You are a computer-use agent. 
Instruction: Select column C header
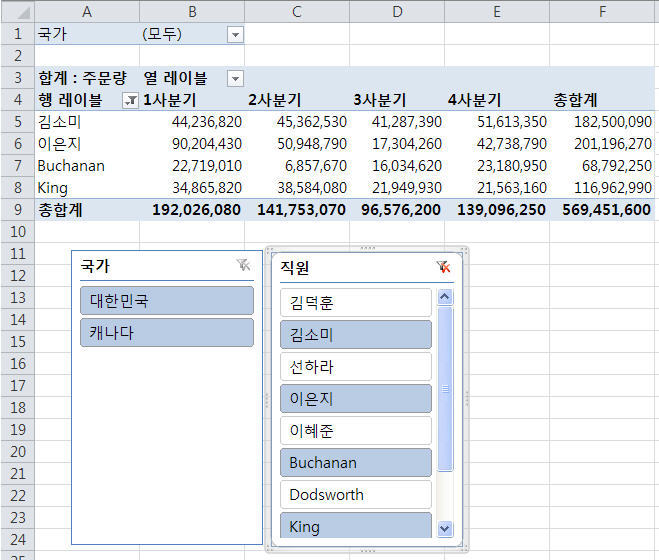click(x=297, y=11)
